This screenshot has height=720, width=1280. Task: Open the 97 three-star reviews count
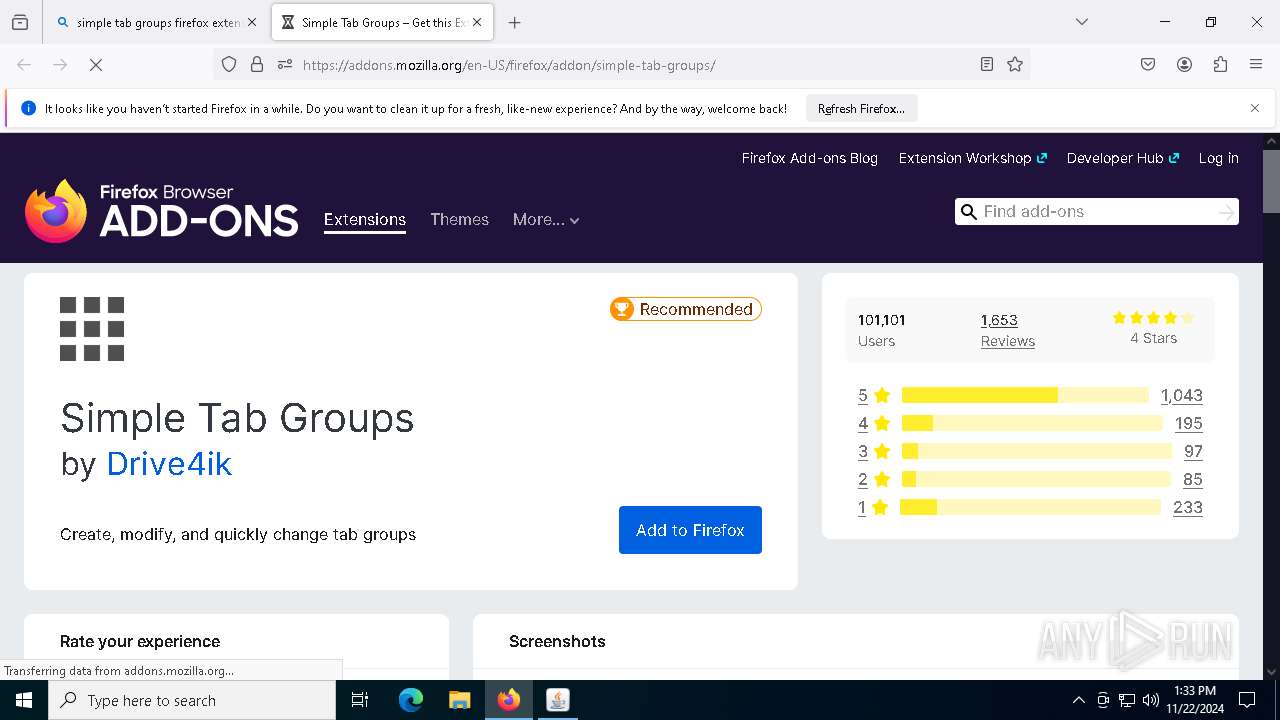[1193, 451]
